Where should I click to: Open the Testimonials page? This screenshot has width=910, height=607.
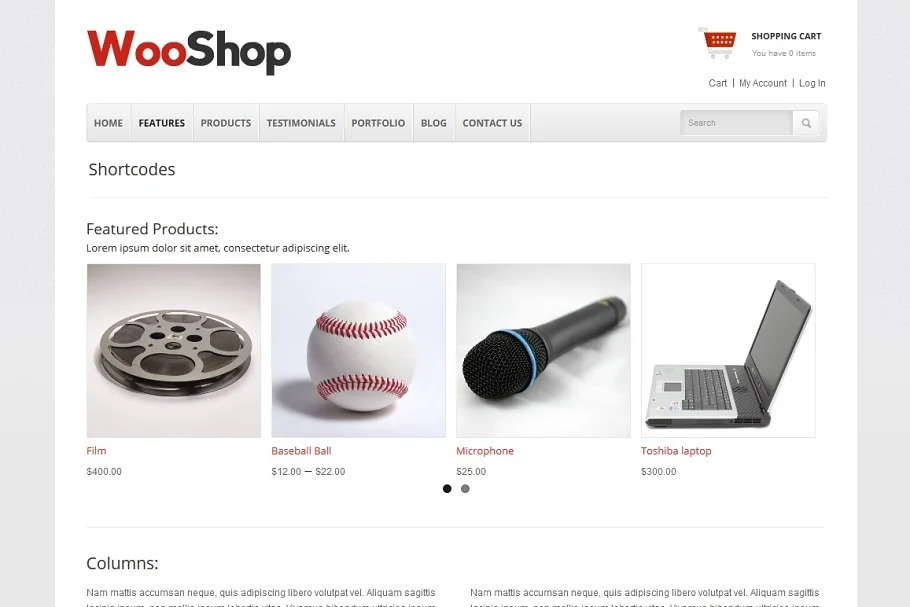301,123
